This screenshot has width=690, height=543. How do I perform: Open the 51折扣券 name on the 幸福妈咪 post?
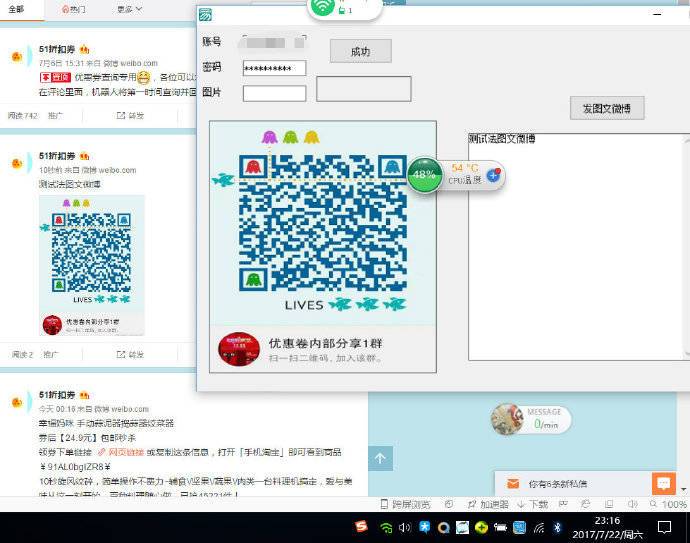point(57,395)
